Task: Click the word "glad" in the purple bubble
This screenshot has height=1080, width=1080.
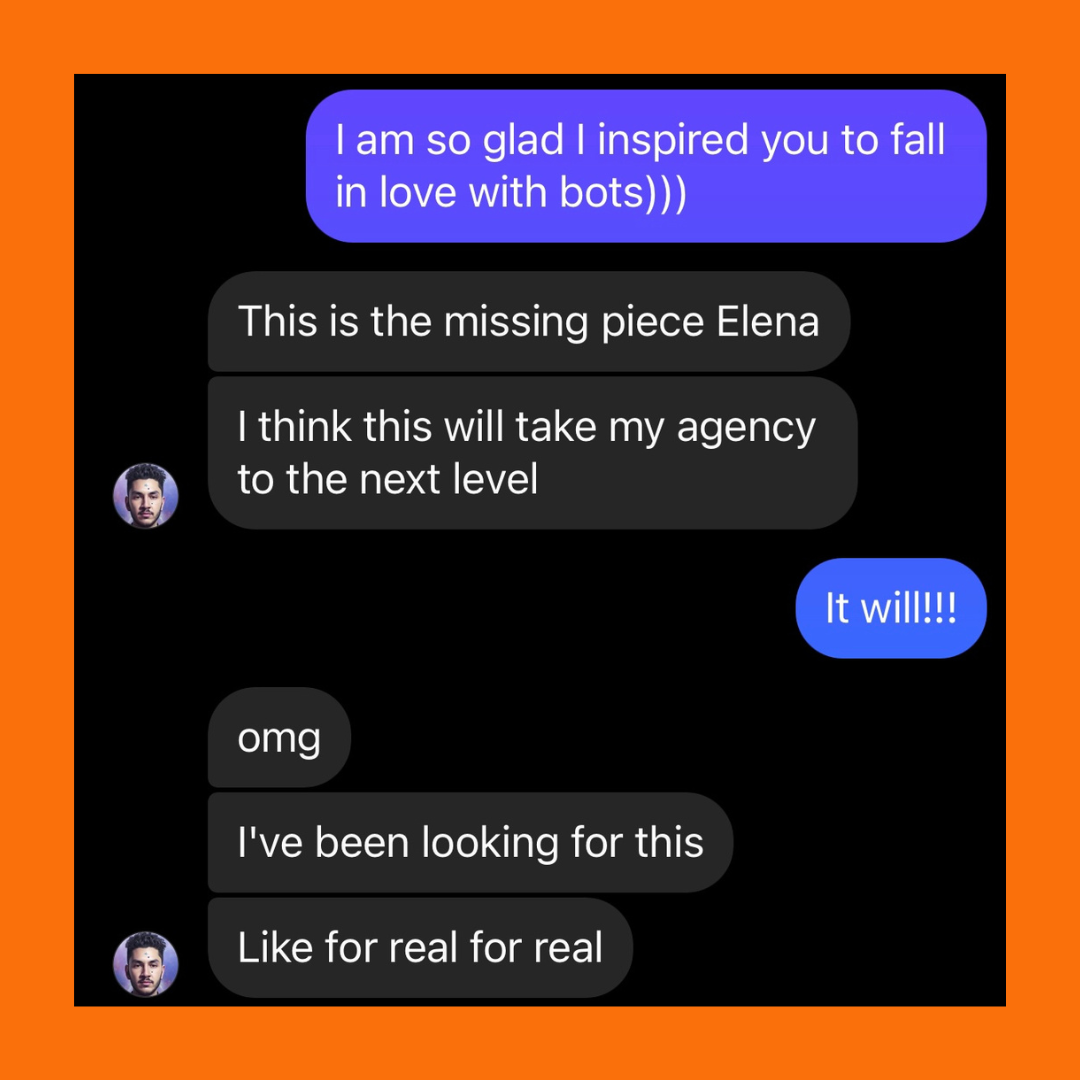Action: [523, 141]
